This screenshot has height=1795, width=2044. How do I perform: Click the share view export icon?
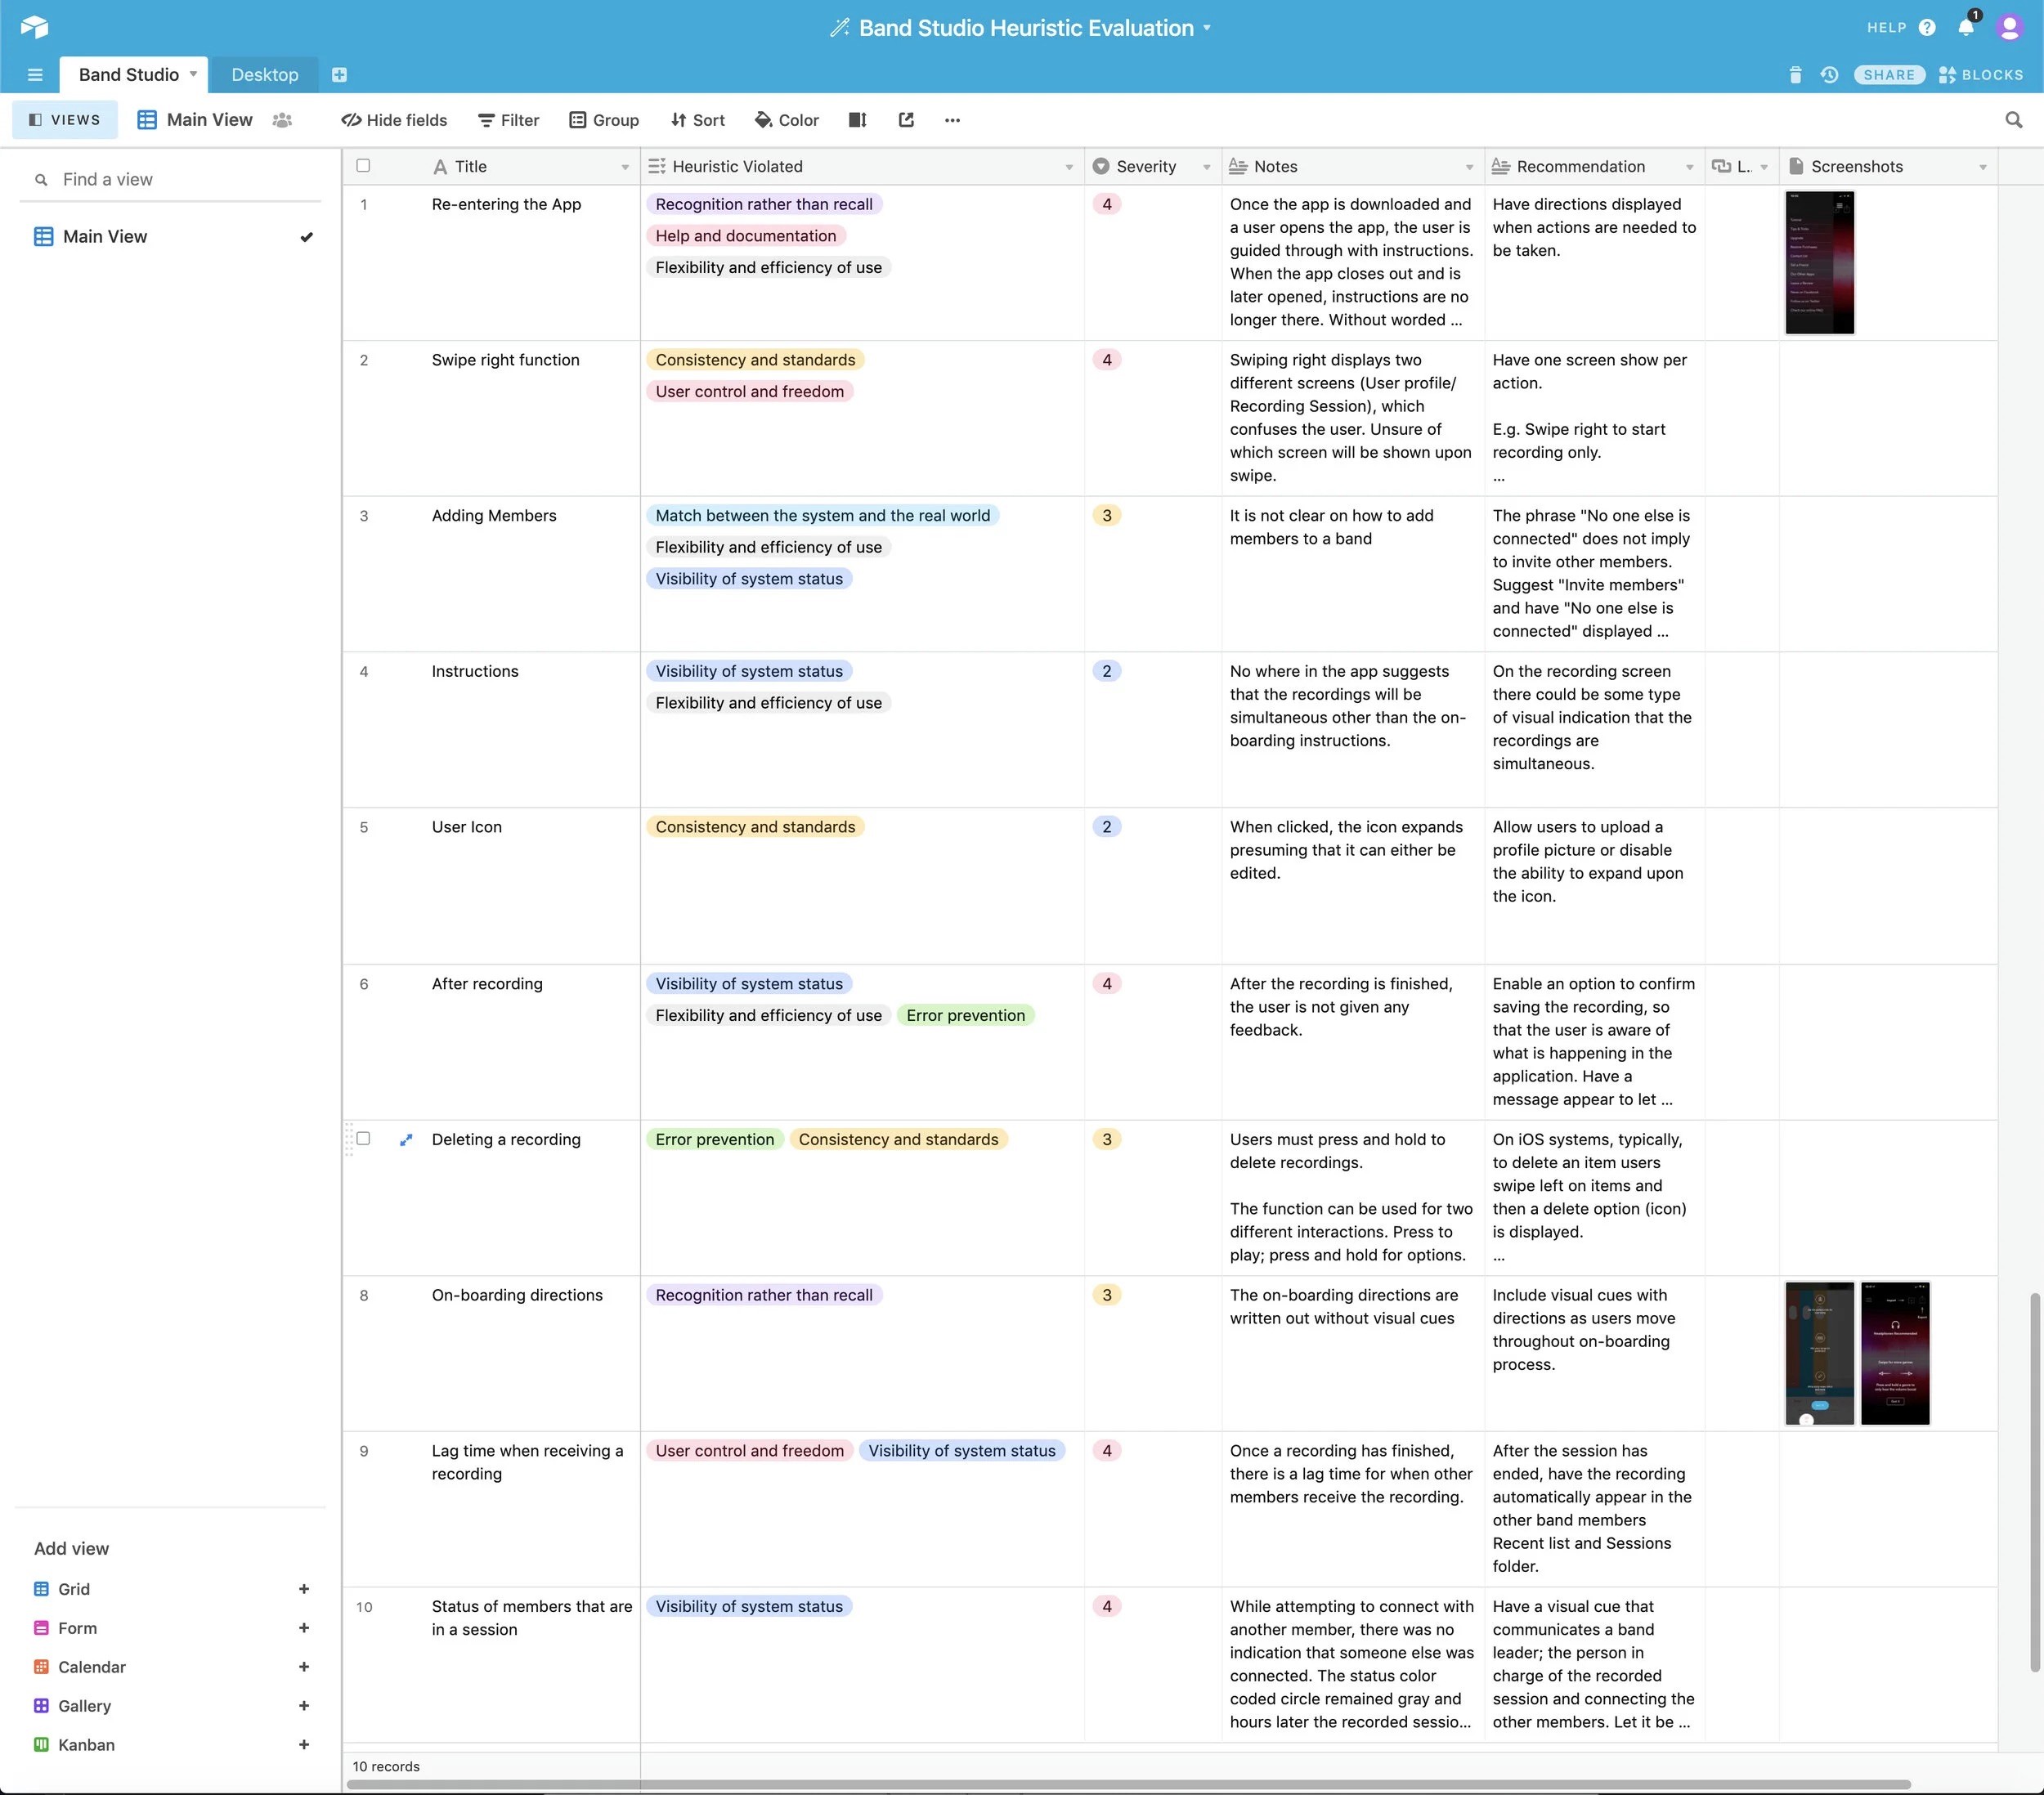pyautogui.click(x=906, y=120)
